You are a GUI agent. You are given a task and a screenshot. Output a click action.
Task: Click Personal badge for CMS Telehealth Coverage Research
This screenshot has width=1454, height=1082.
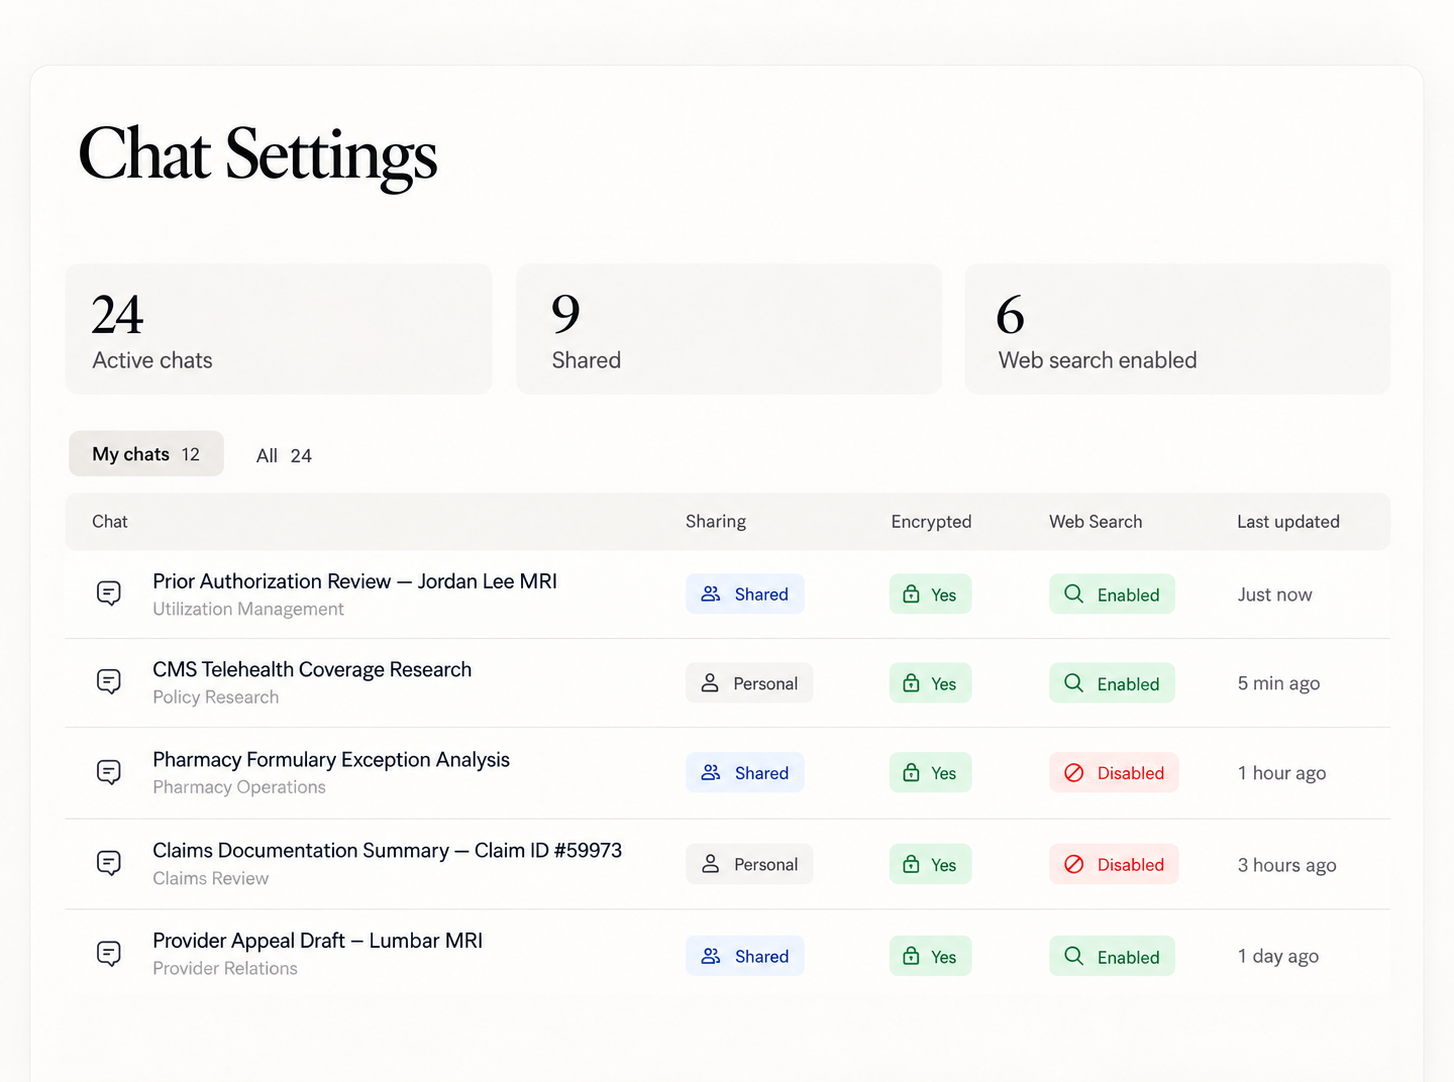(x=749, y=683)
